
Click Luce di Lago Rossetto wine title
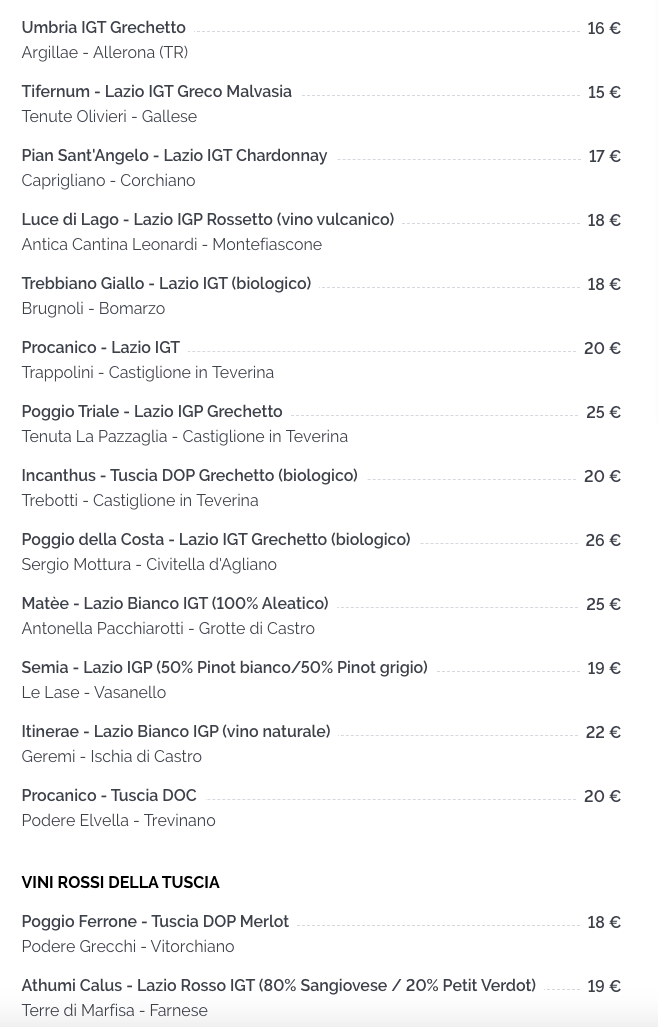[x=208, y=219]
